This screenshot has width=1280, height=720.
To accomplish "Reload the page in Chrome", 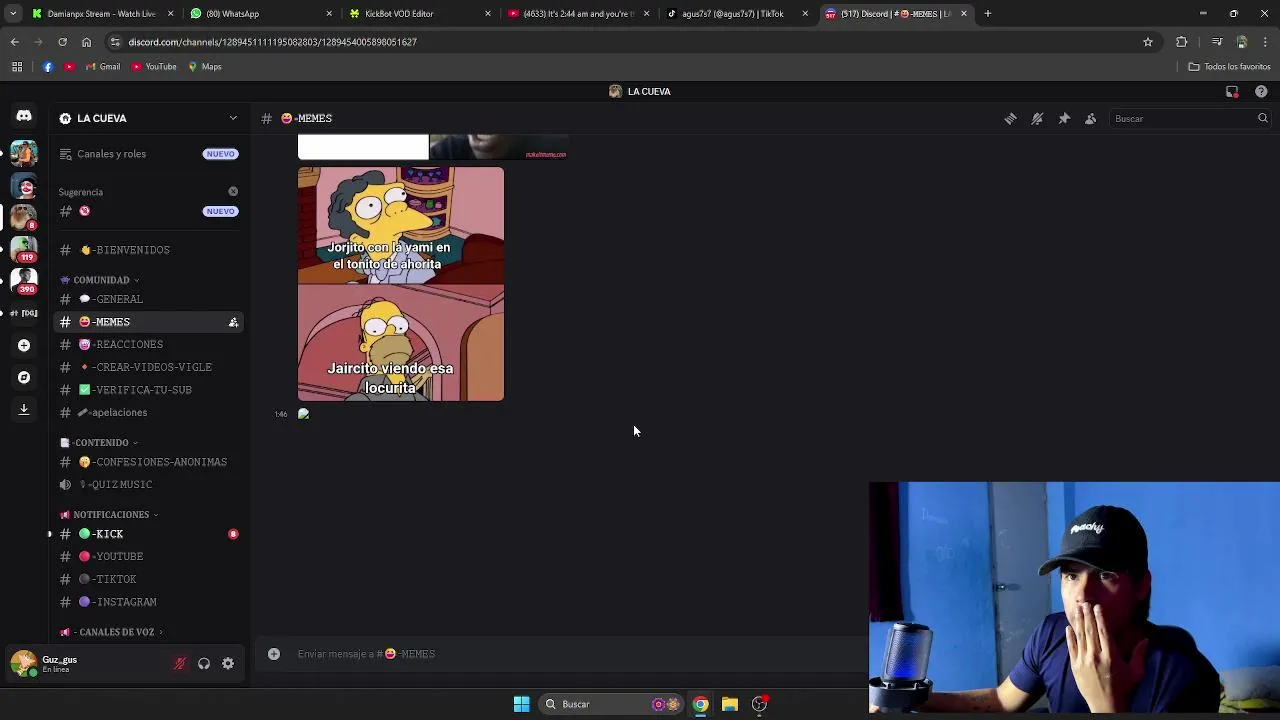I will [x=62, y=42].
